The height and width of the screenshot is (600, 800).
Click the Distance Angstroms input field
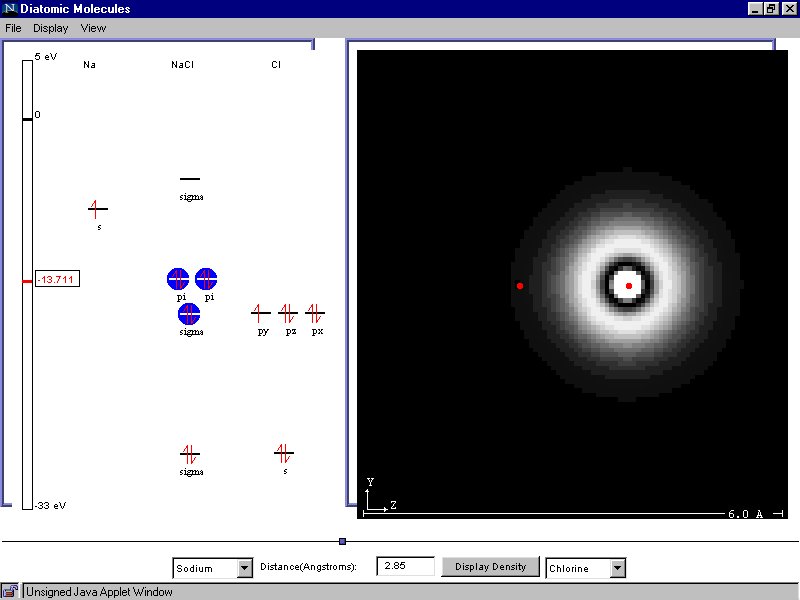click(406, 566)
